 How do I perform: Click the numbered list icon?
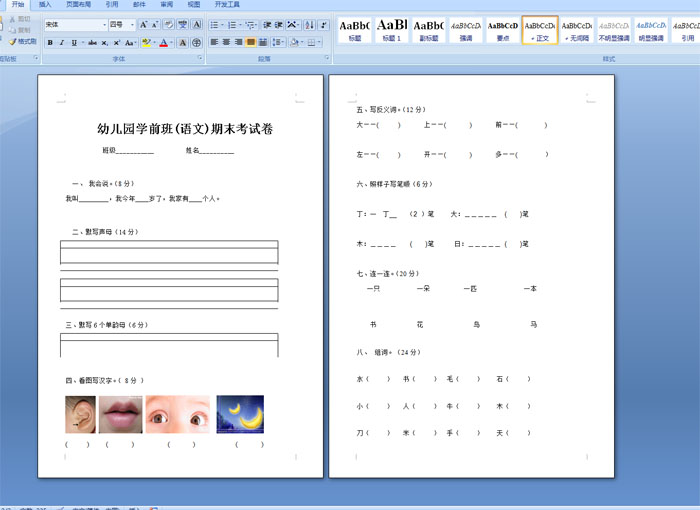(x=232, y=25)
